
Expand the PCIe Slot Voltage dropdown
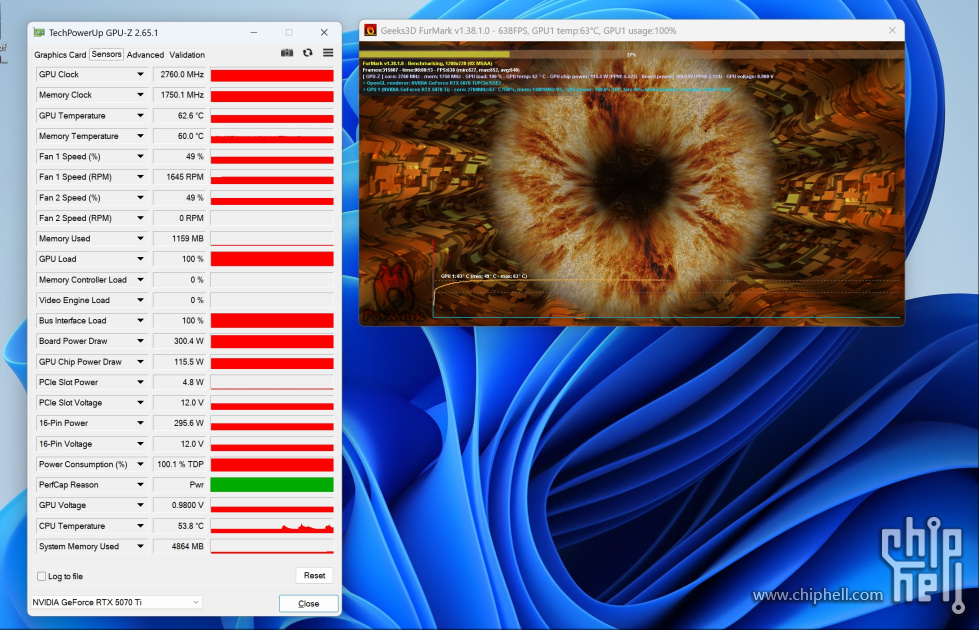140,403
